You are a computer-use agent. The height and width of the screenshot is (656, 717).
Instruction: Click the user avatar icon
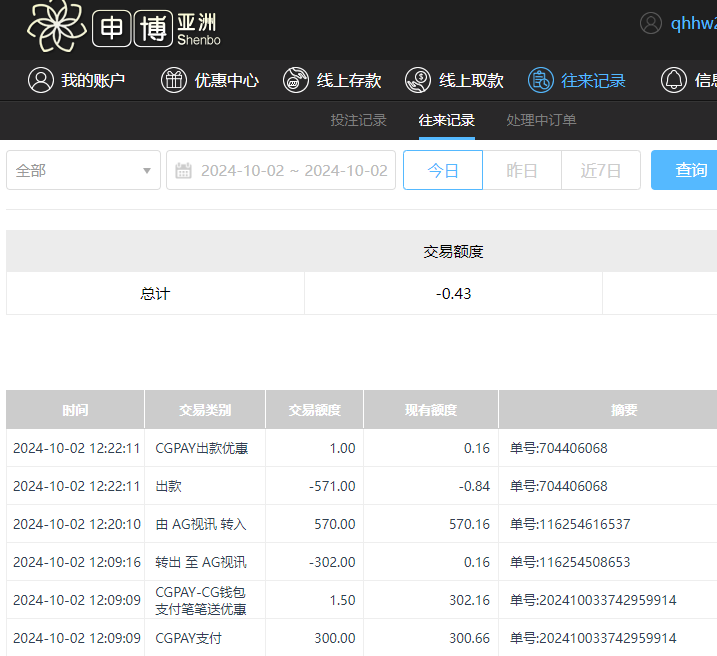651,24
